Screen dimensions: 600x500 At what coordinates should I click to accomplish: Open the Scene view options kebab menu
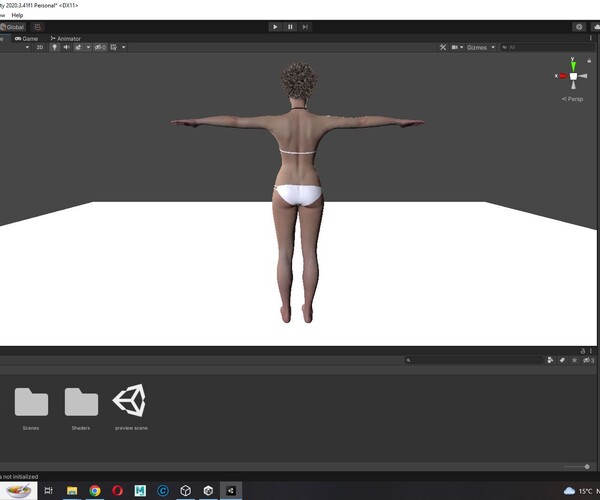click(x=591, y=38)
